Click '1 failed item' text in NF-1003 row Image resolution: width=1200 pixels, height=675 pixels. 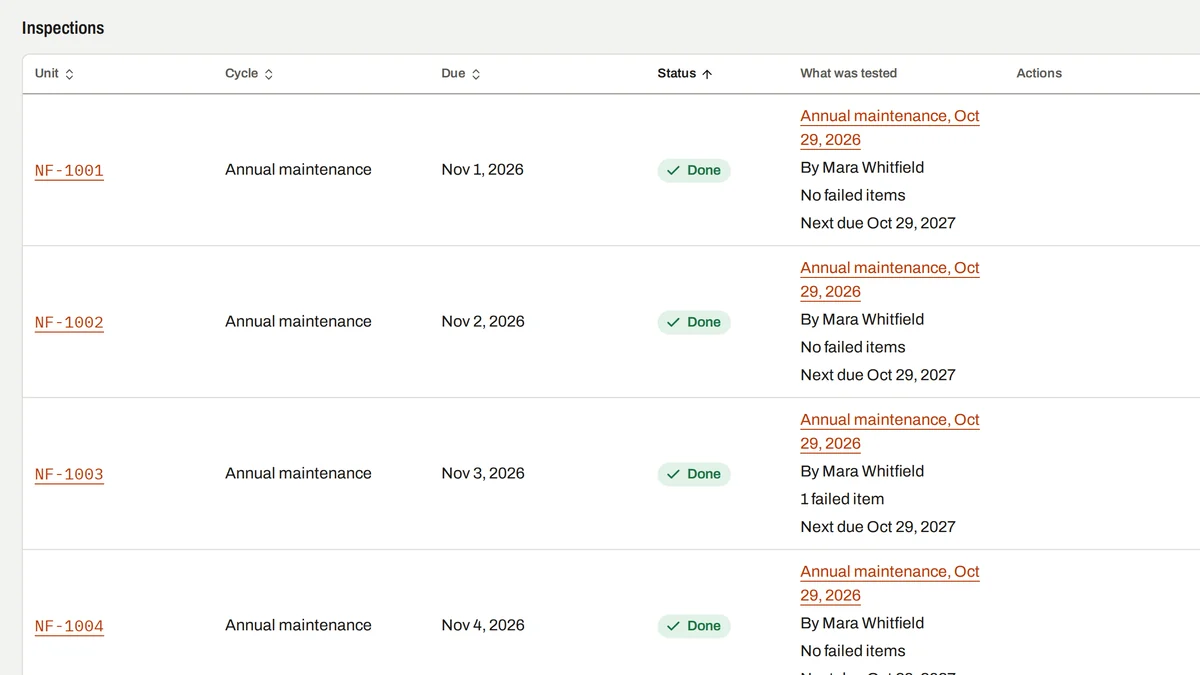pyautogui.click(x=842, y=499)
